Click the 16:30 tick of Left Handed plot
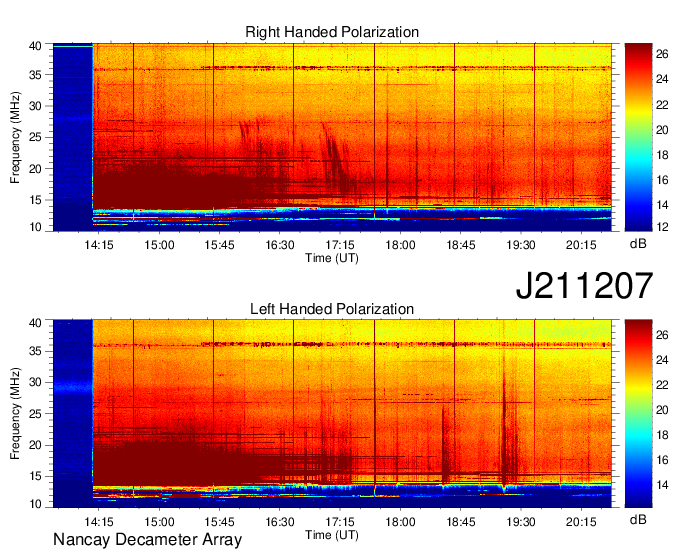 [x=280, y=522]
